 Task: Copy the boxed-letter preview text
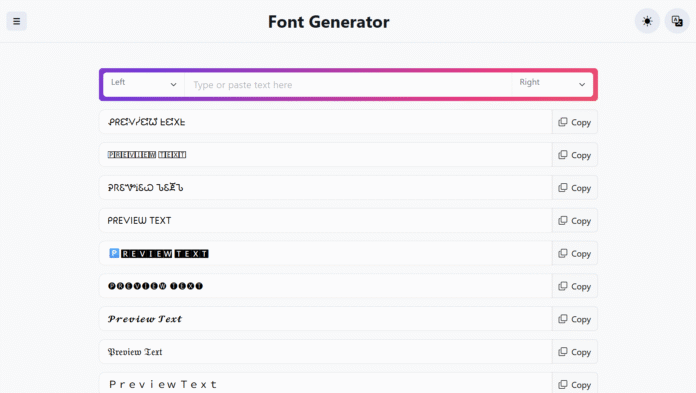coord(574,155)
